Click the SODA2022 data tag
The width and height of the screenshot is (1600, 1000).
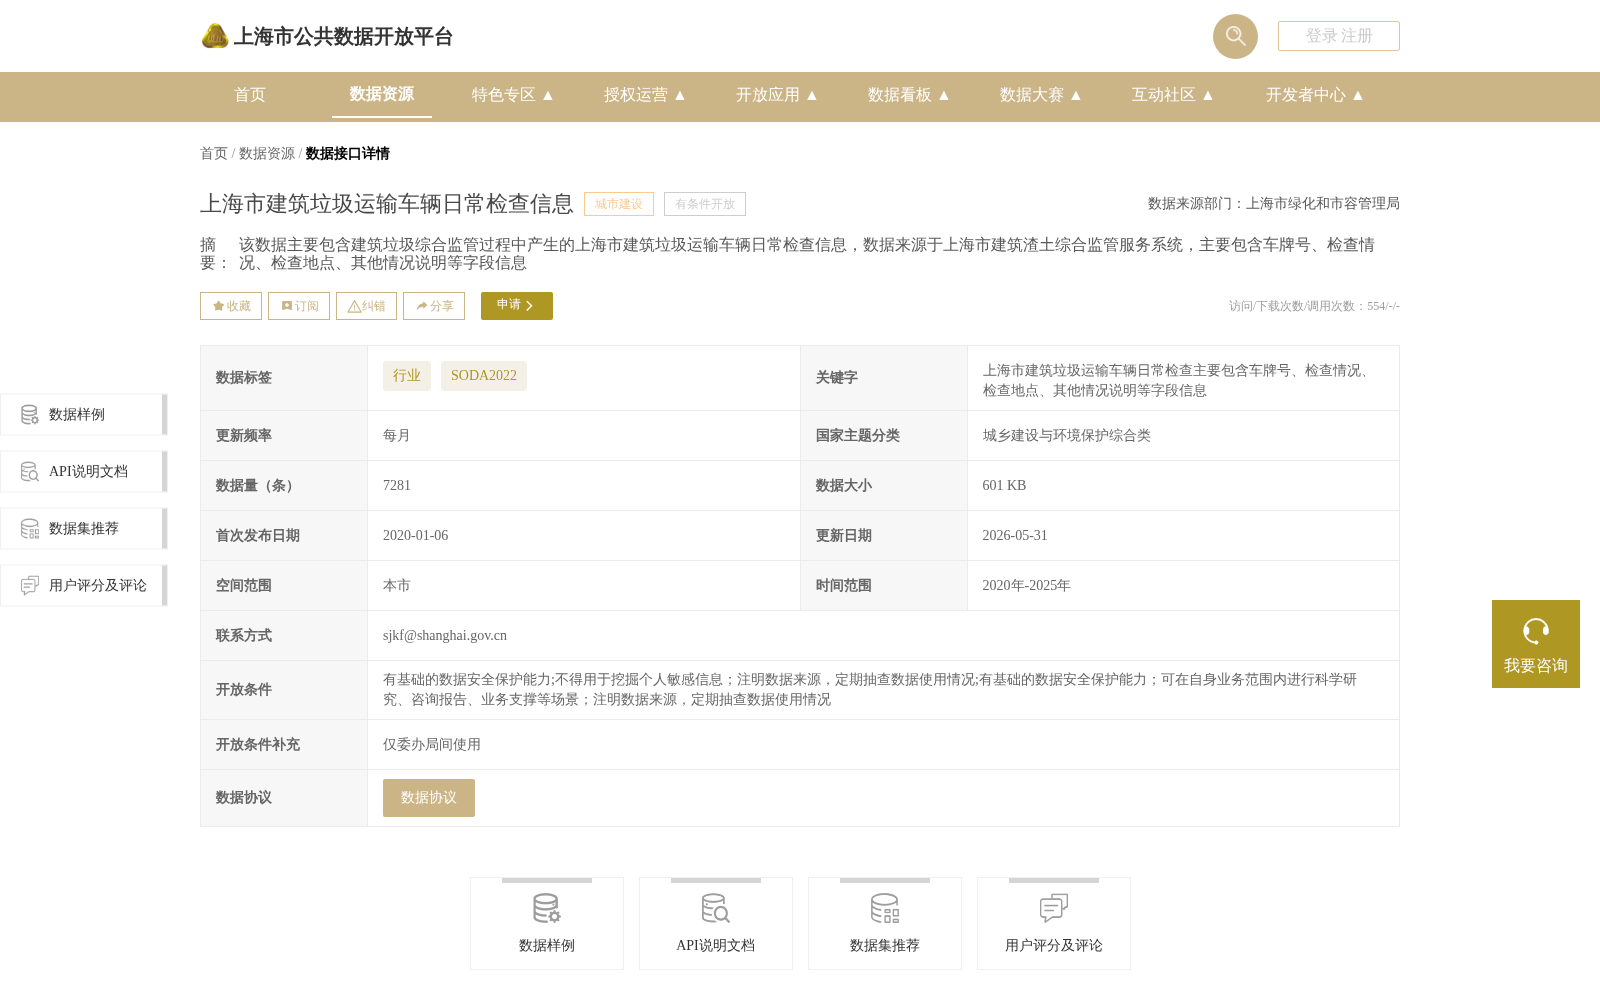click(x=484, y=376)
